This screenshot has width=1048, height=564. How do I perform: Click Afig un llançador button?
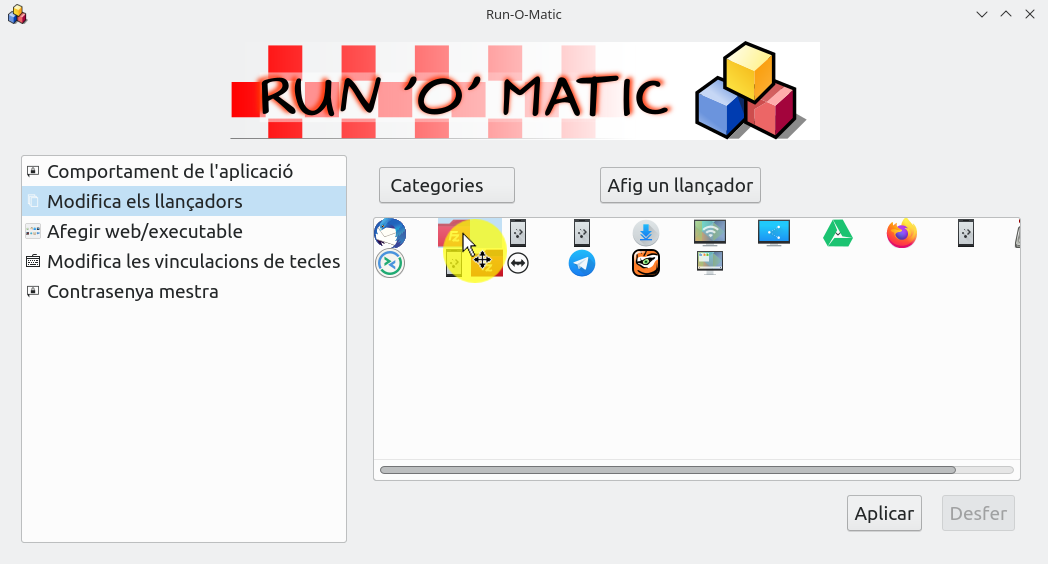[x=680, y=185]
